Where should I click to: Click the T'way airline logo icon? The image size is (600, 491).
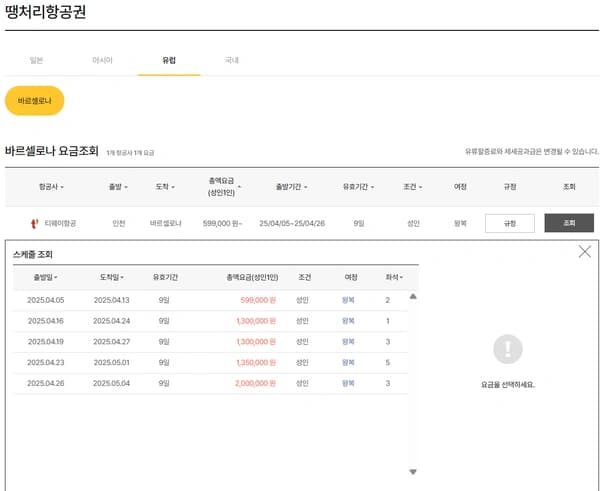(x=34, y=223)
